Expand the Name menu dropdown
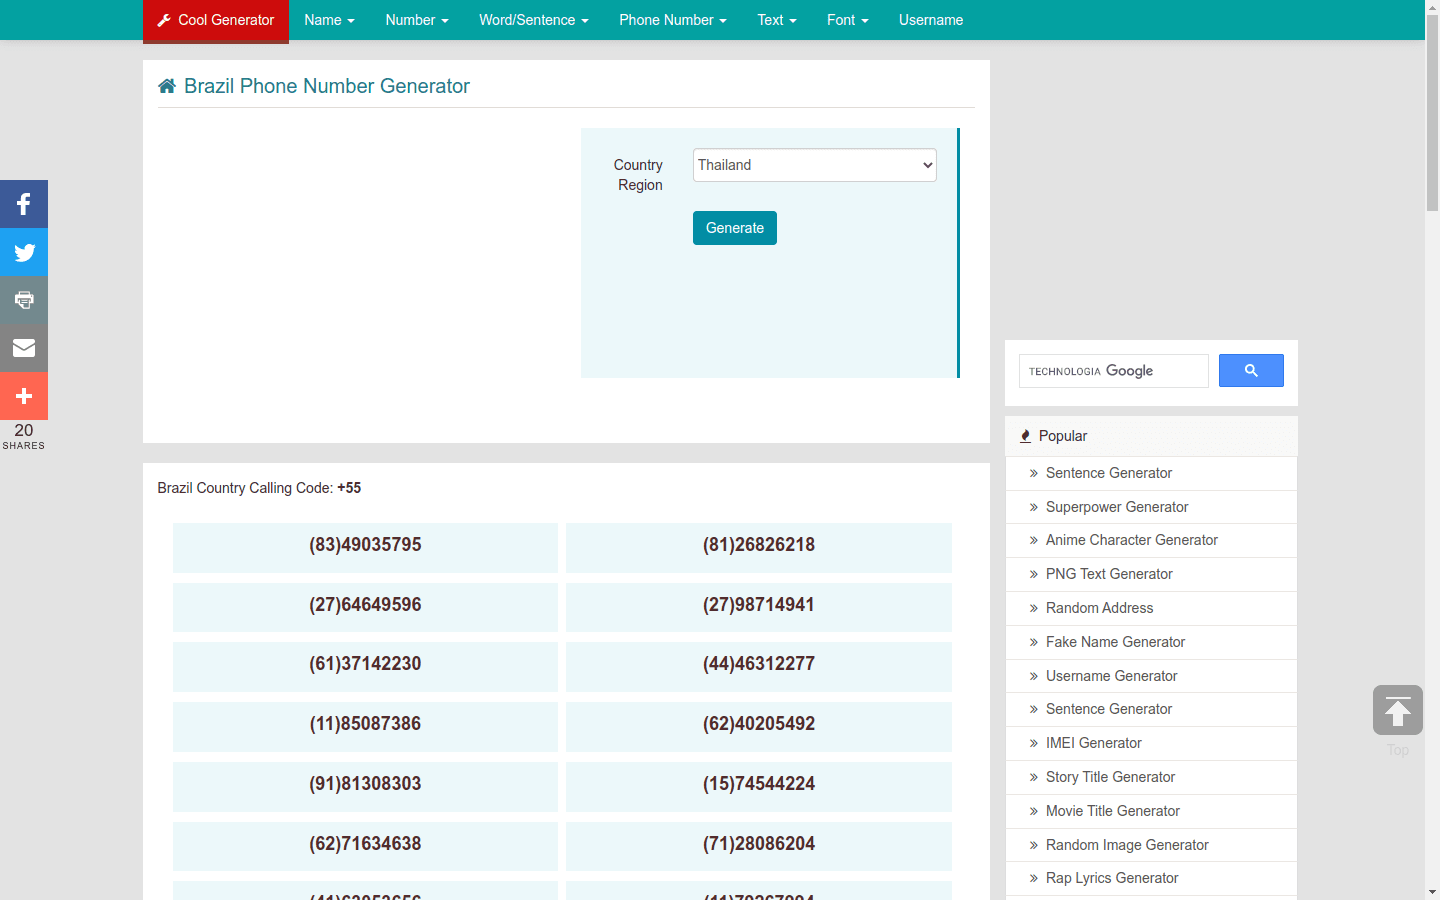This screenshot has height=900, width=1440. [329, 20]
